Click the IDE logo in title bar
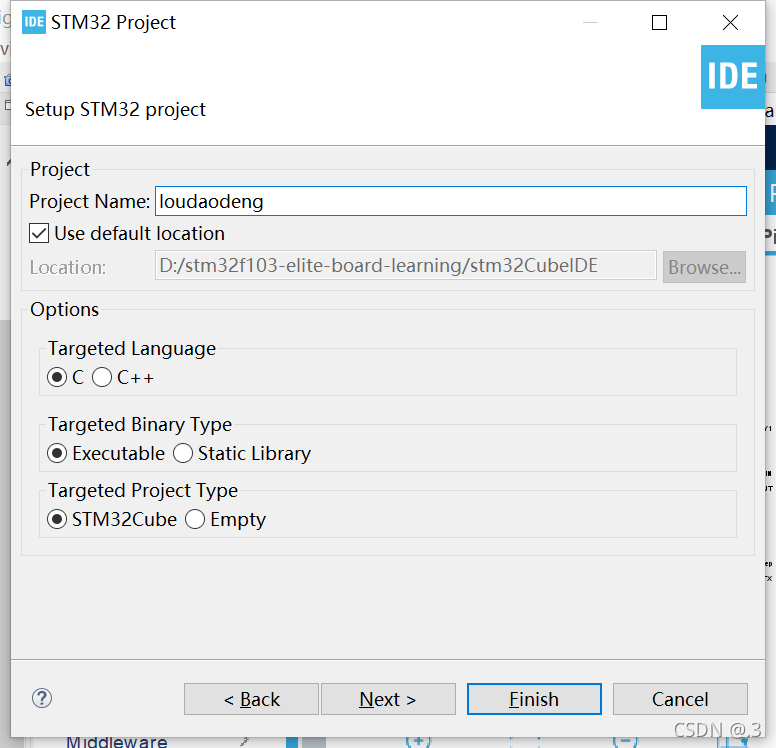Screen dimensions: 776x748 (34, 22)
